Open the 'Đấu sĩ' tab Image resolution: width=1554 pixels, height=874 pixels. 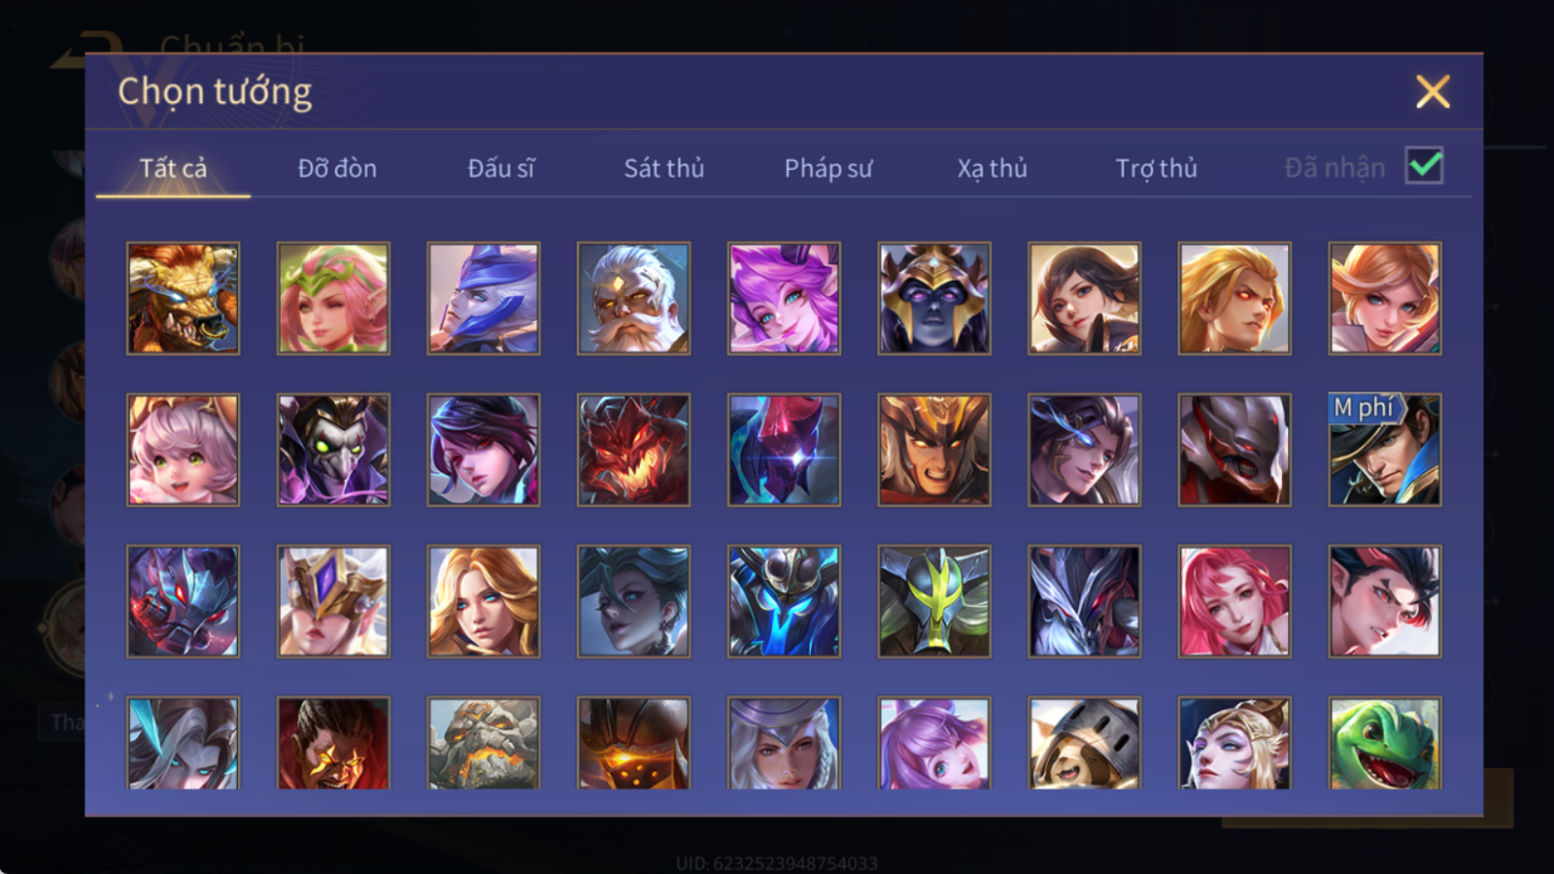point(501,168)
